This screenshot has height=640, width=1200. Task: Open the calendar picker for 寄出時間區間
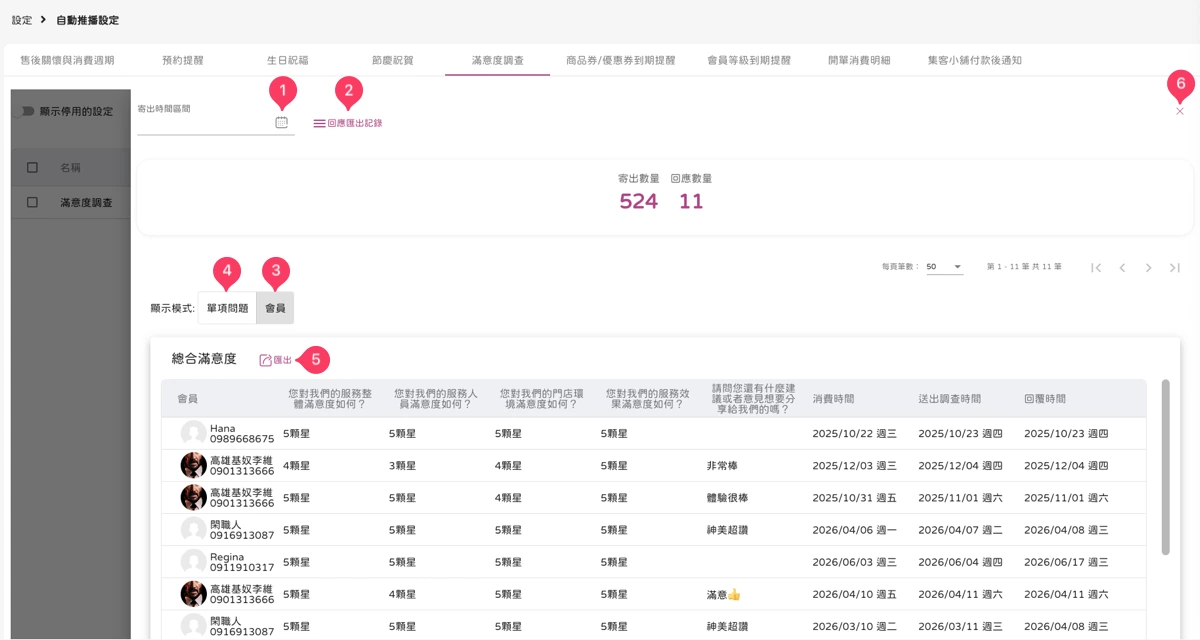[281, 123]
